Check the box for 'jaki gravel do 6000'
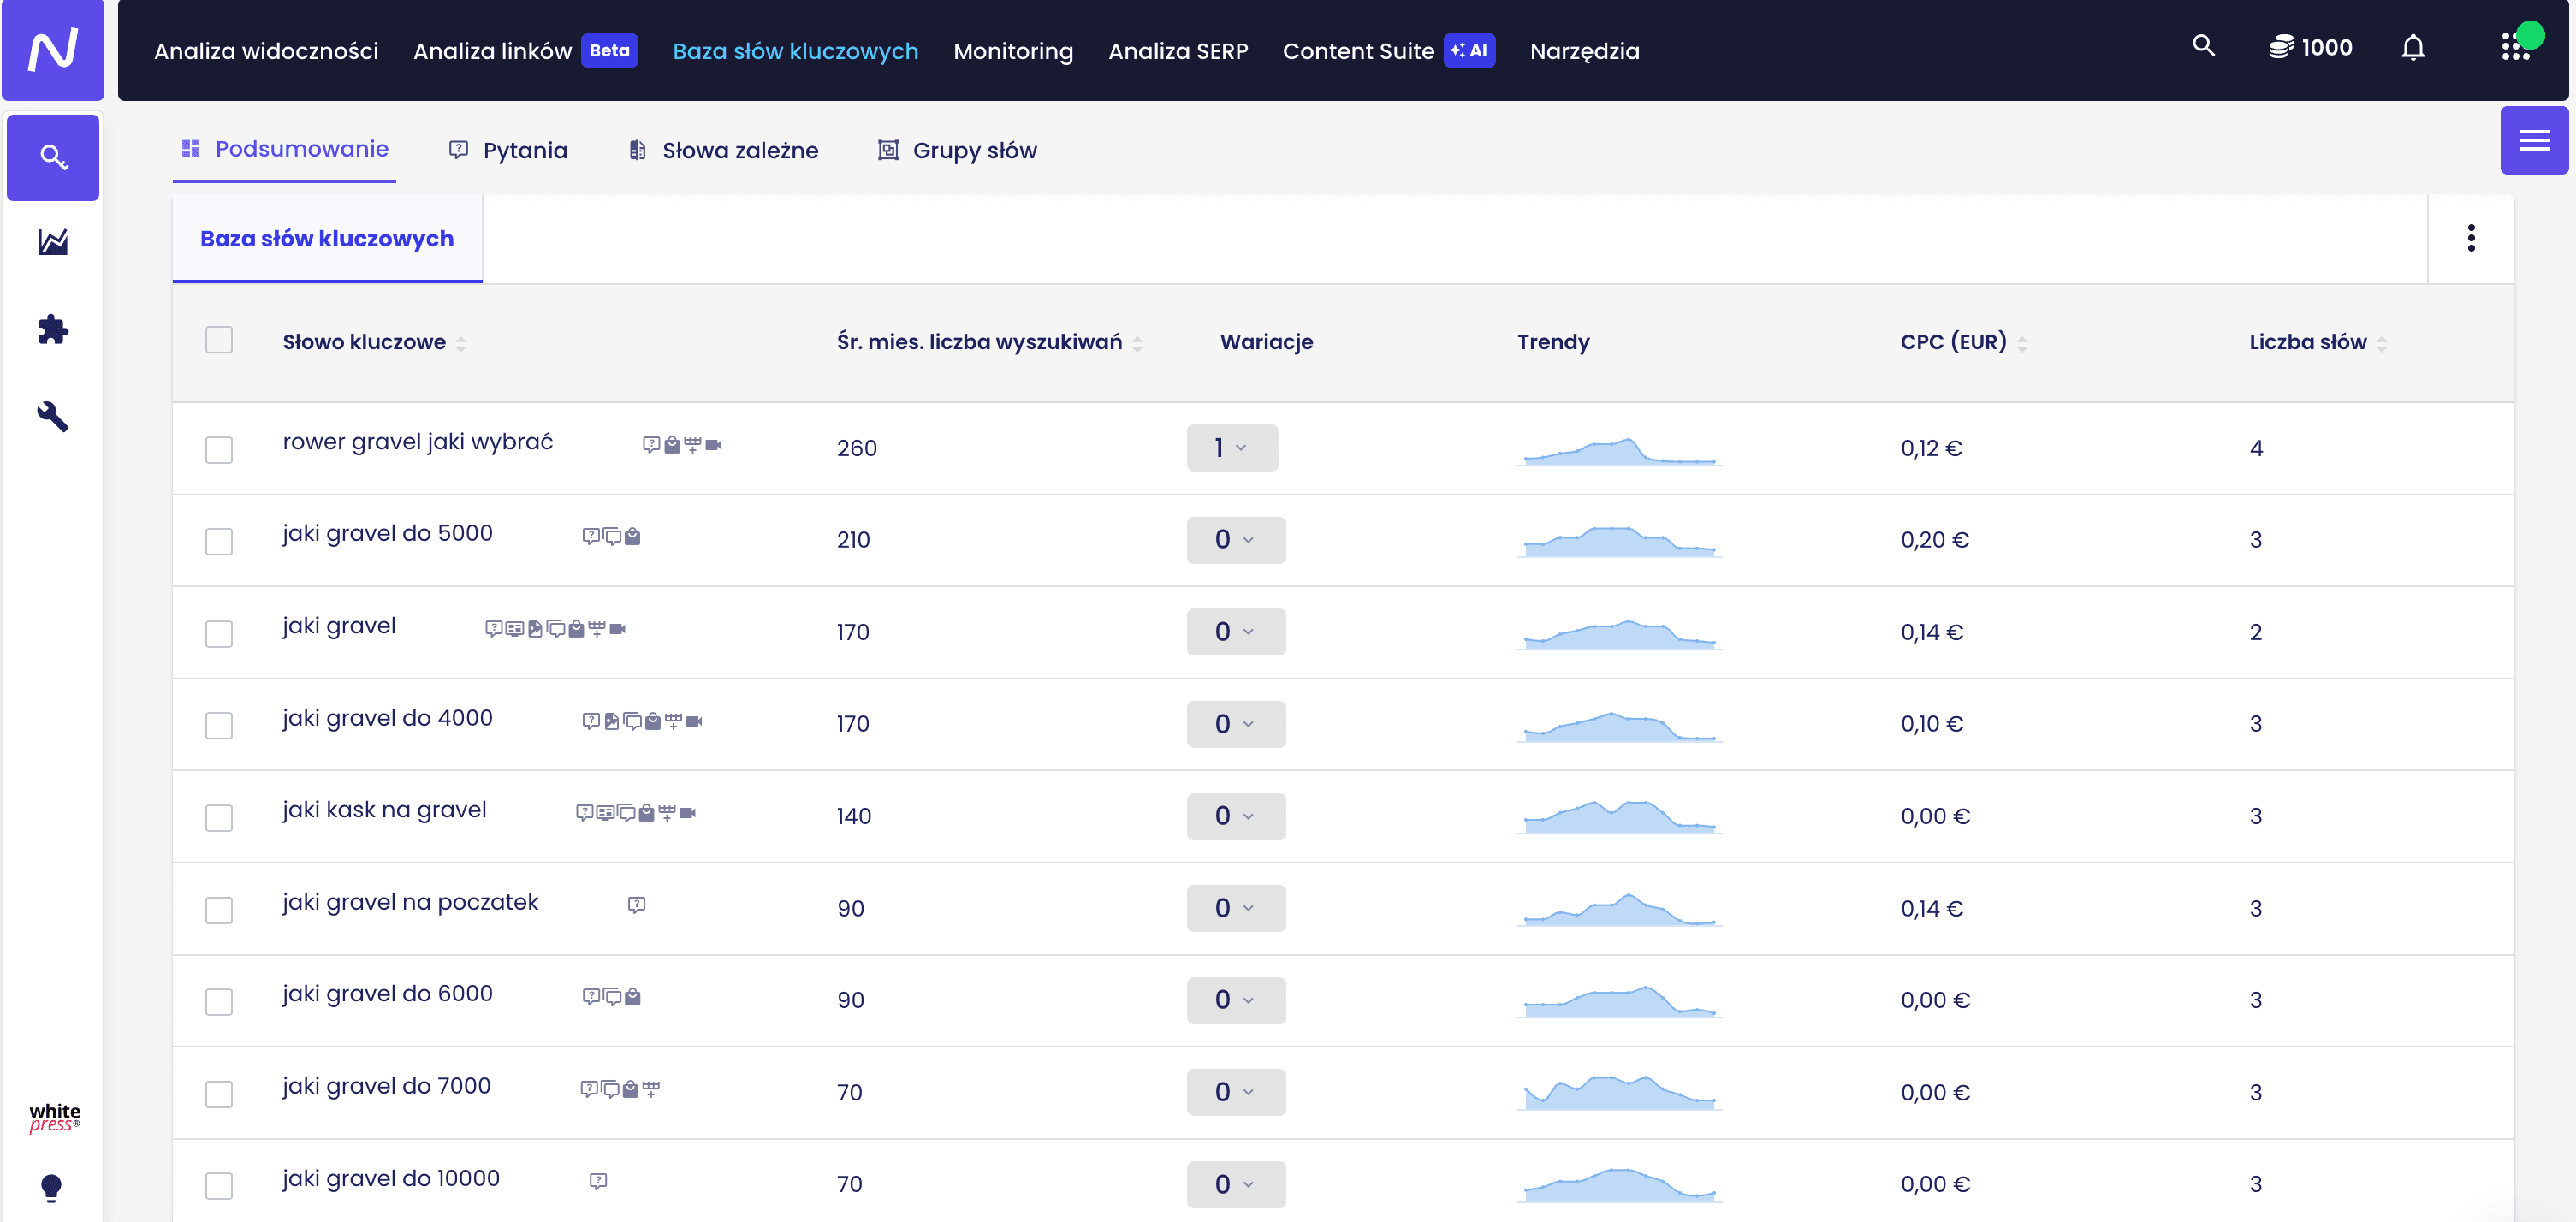This screenshot has width=2576, height=1222. click(x=219, y=1001)
